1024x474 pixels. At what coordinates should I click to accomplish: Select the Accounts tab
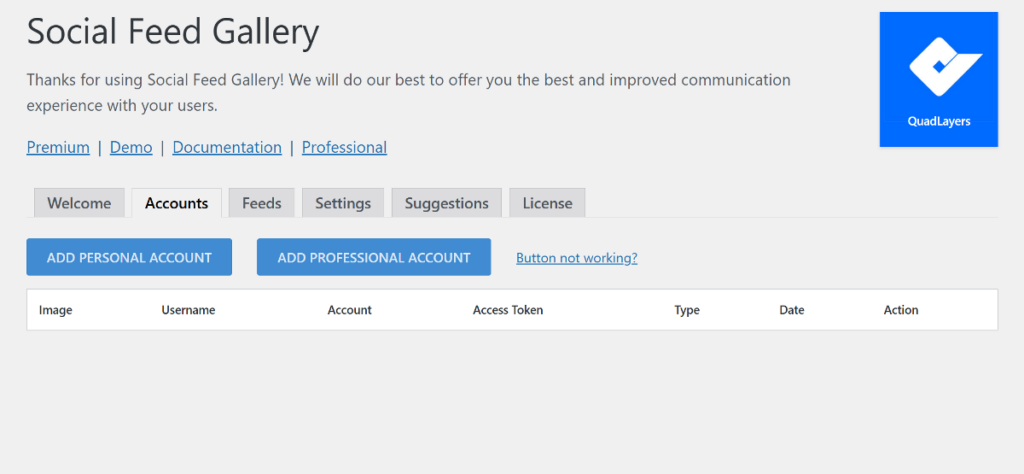click(x=176, y=203)
